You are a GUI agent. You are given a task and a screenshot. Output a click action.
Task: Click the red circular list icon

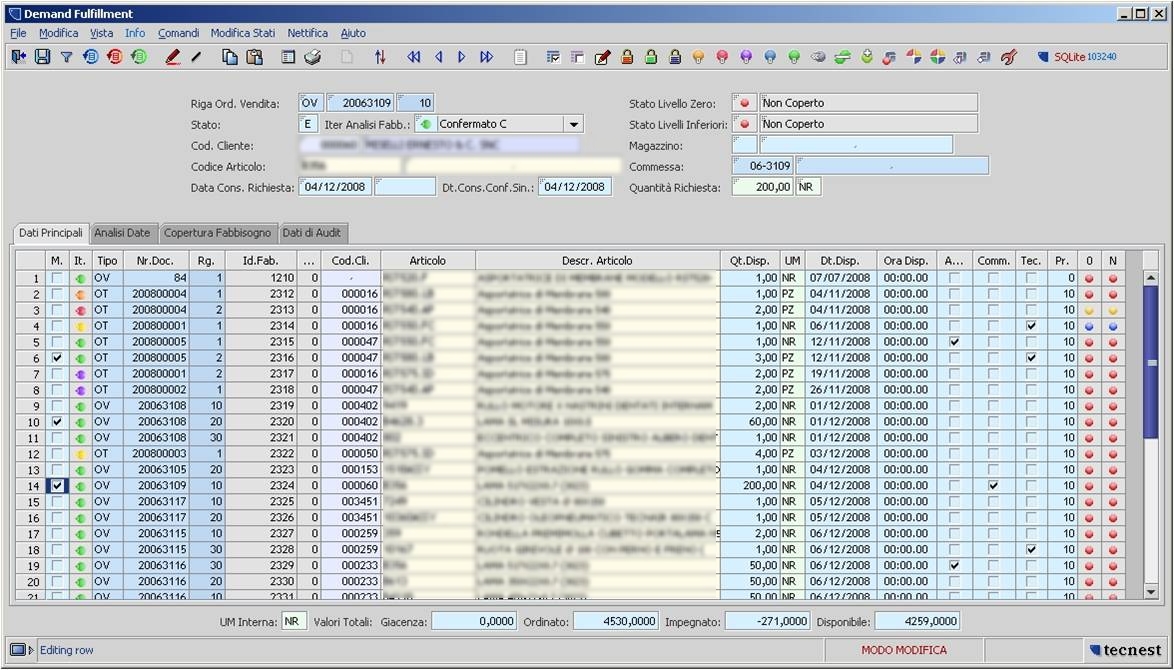(115, 57)
